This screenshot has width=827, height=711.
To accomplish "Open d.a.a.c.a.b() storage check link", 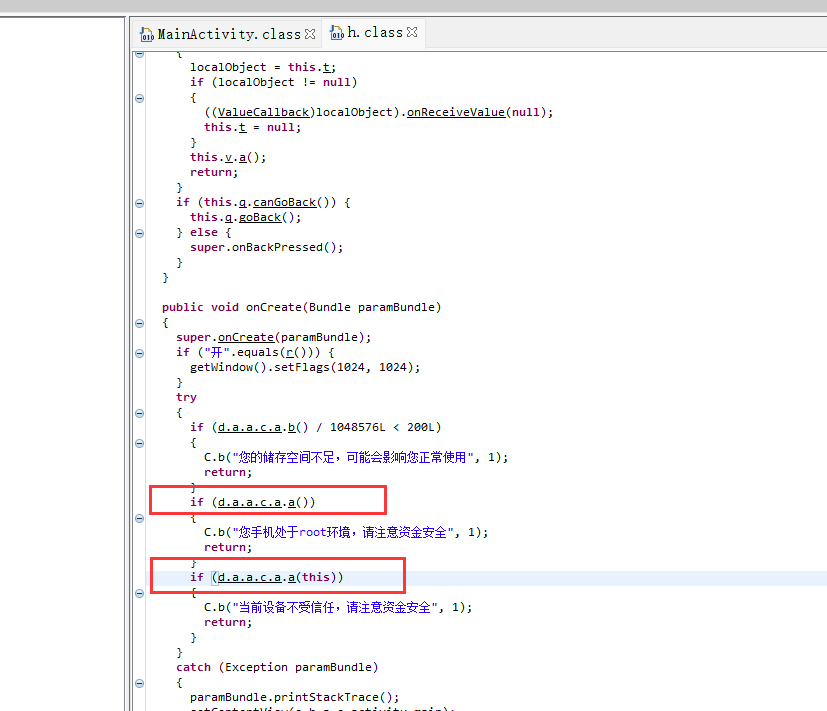I will tap(256, 427).
